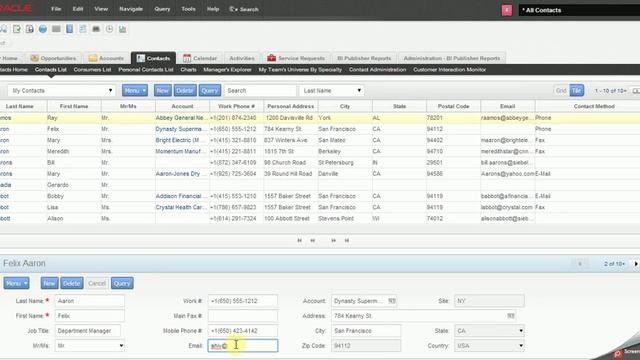
Task: Go to first record set in list pager
Action: [300, 240]
